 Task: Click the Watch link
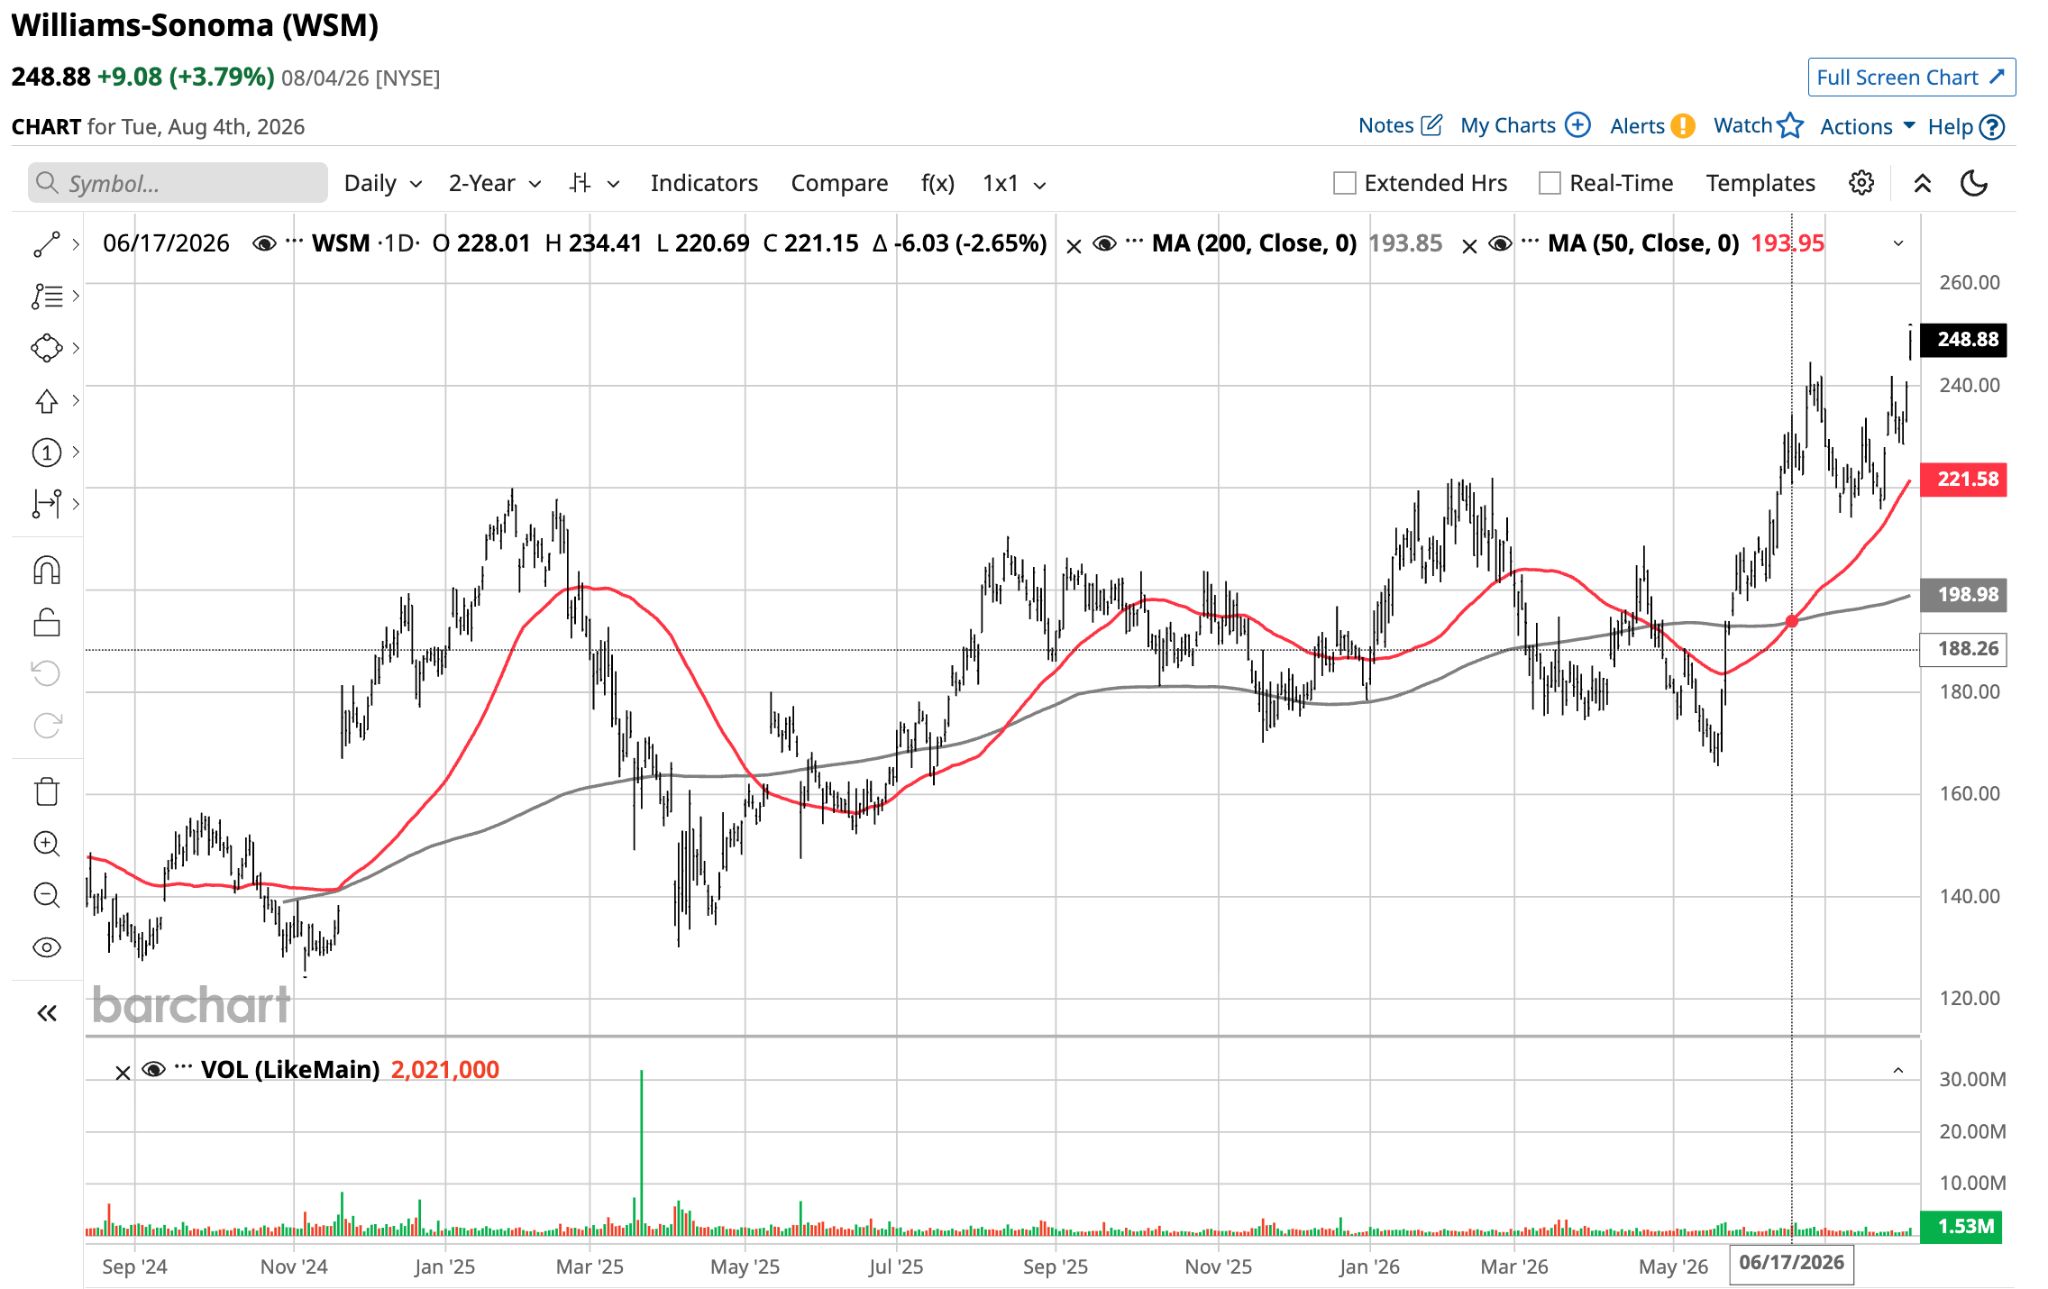[x=1743, y=125]
